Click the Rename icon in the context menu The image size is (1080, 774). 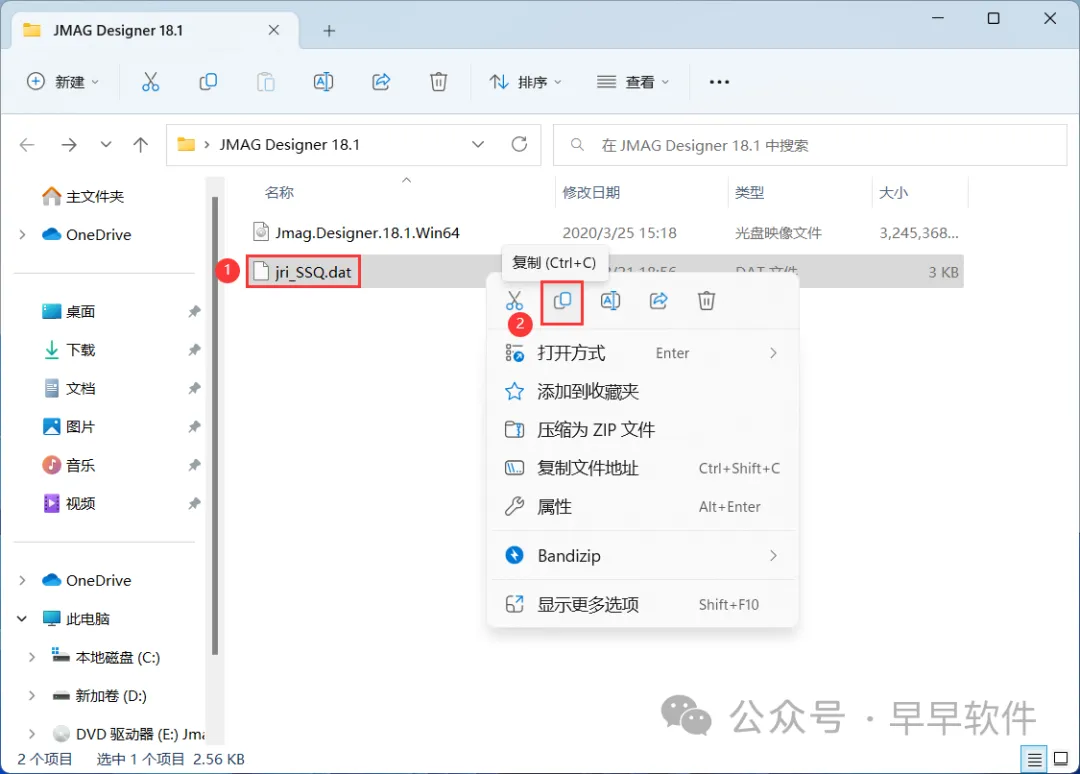click(x=610, y=300)
